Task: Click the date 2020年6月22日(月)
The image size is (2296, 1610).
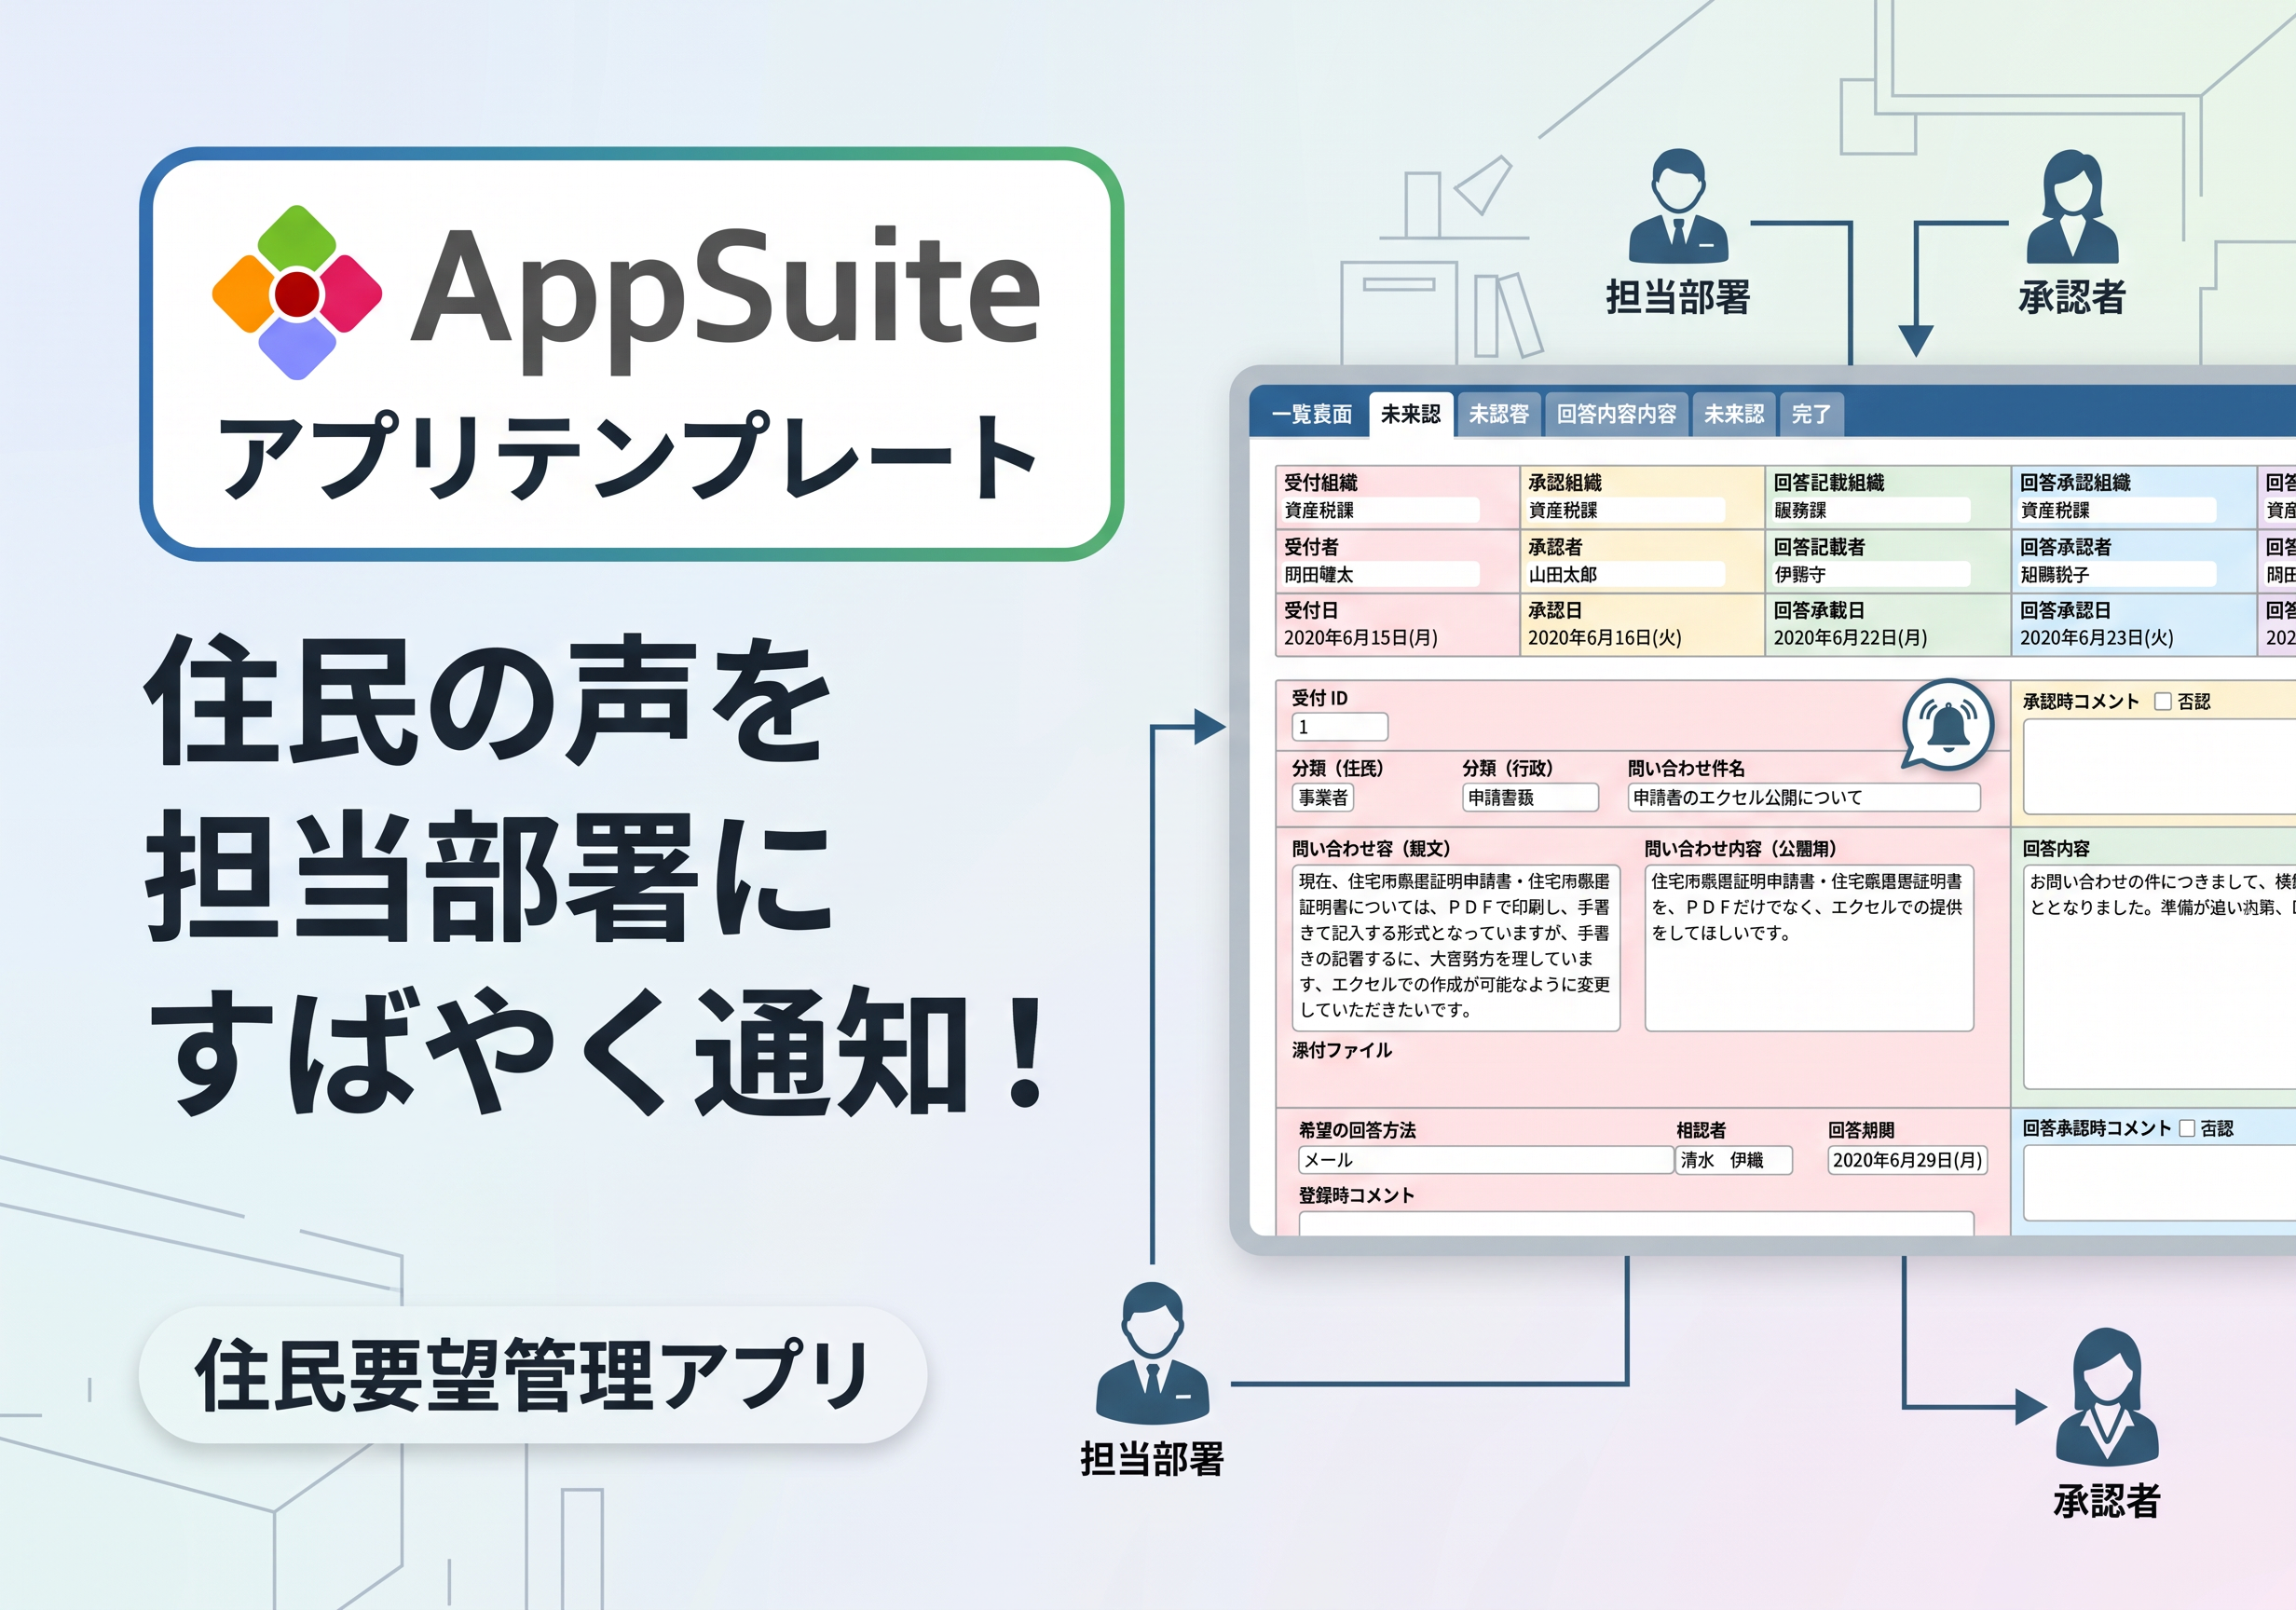Action: coord(1851,638)
